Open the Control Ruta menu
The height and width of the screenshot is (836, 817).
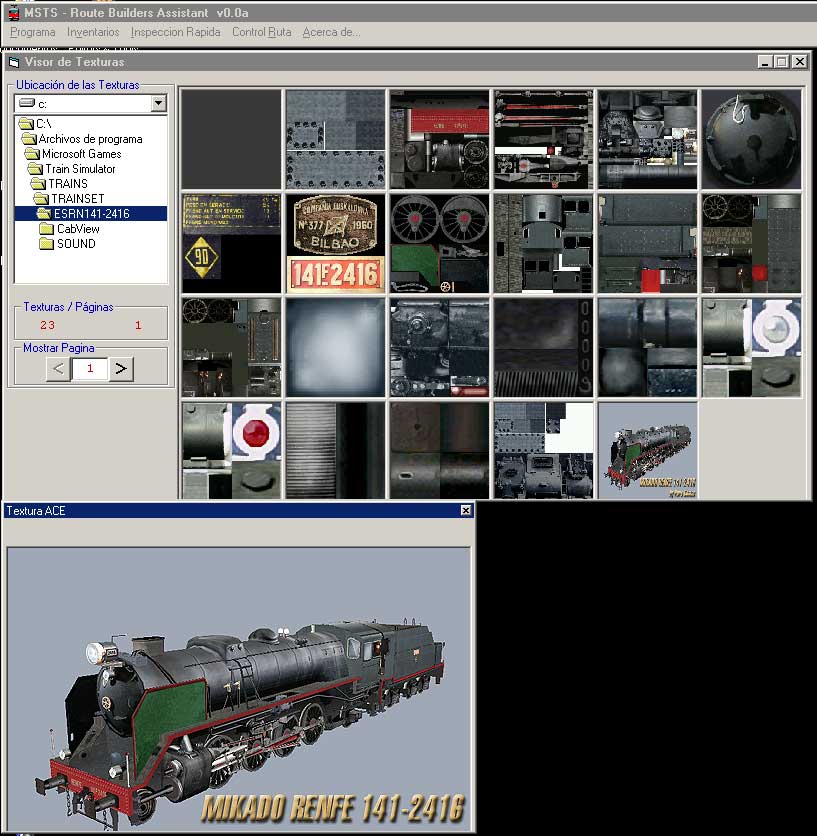(x=259, y=32)
